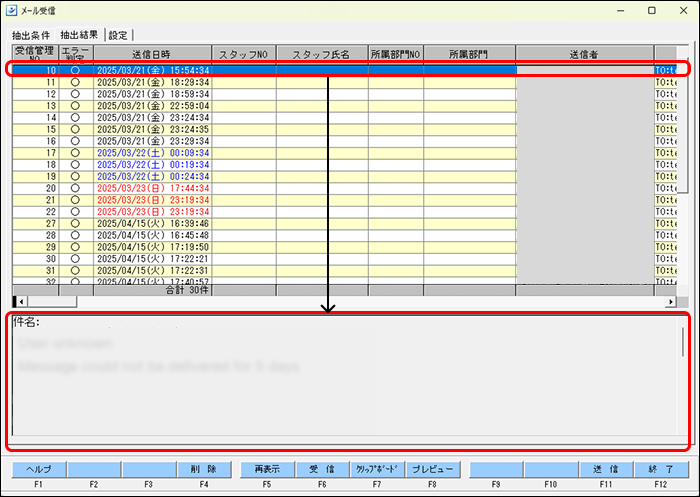Select row with date 2025/04/15(火) 17:22:31
Screen dimensions: 700x497
pos(345,271)
